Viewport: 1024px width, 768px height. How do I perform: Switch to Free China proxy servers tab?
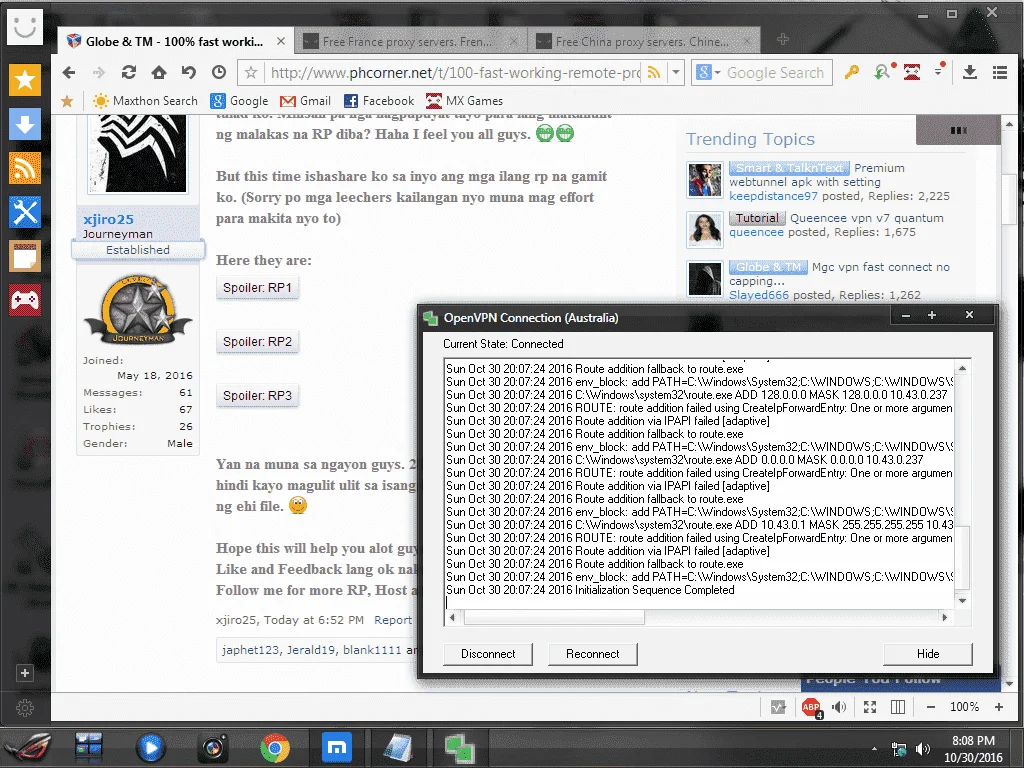642,41
